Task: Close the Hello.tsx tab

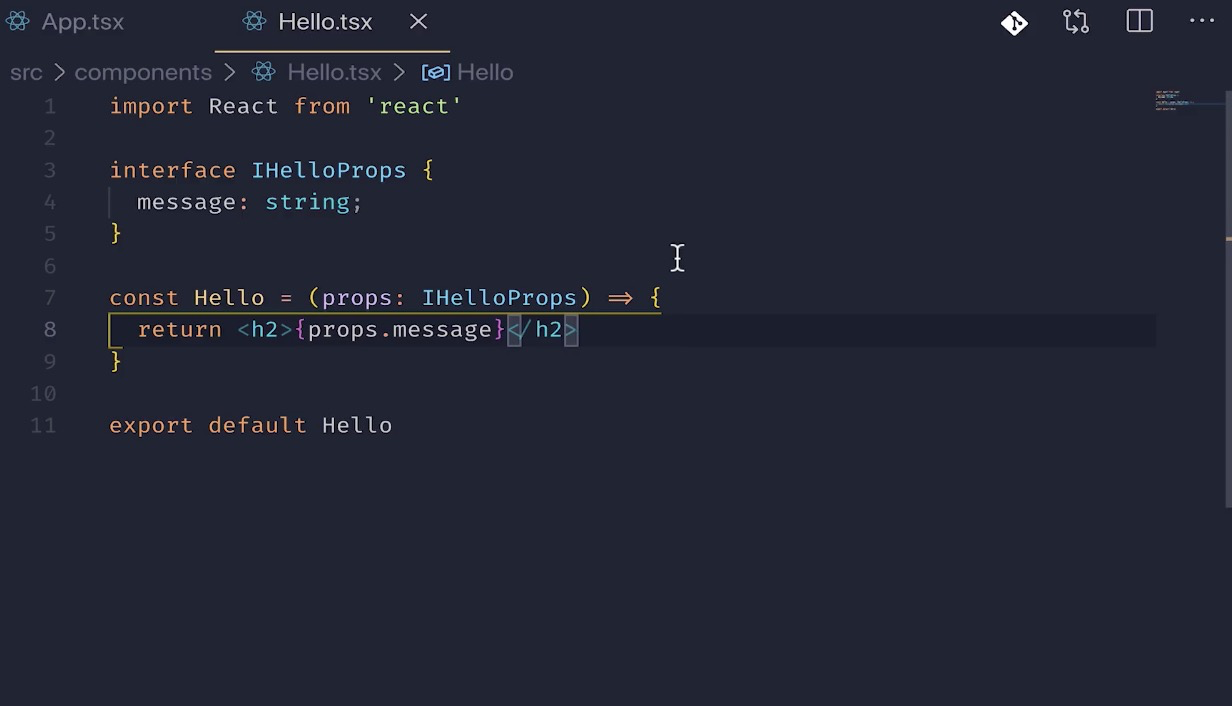Action: [419, 21]
